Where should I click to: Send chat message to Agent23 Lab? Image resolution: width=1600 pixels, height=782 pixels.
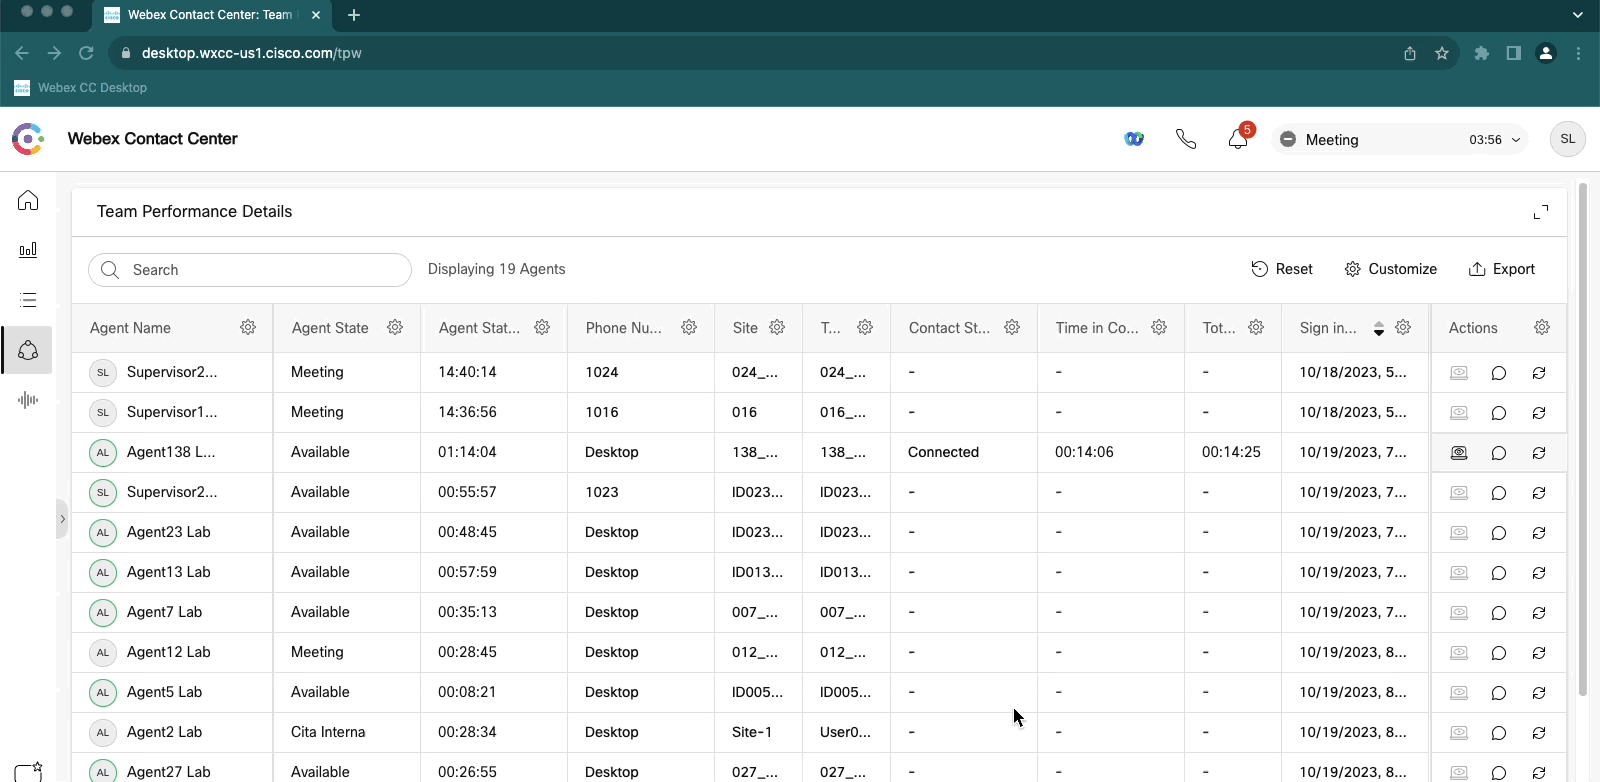(x=1499, y=533)
